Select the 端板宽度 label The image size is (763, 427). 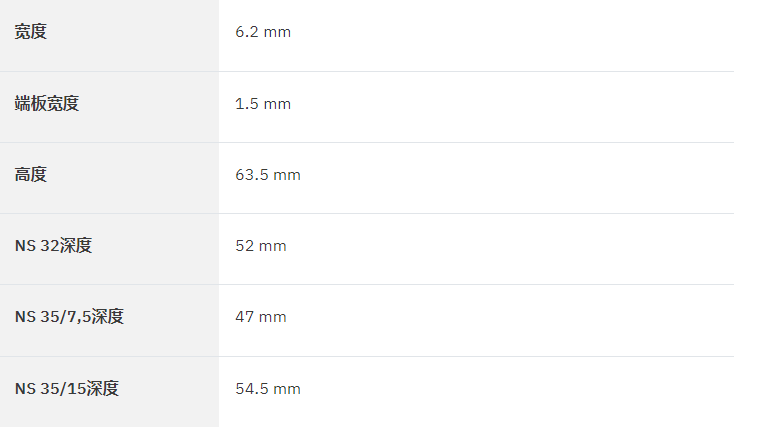pos(47,104)
